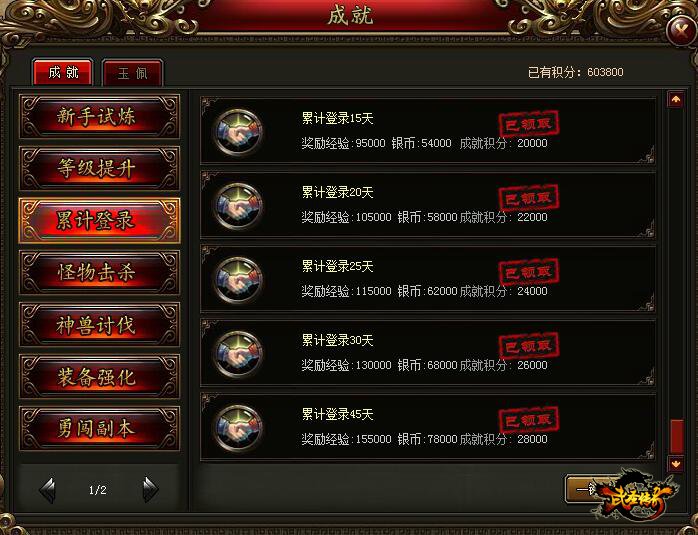Select the 装备强化 category
Image resolution: width=698 pixels, height=535 pixels.
pos(100,377)
